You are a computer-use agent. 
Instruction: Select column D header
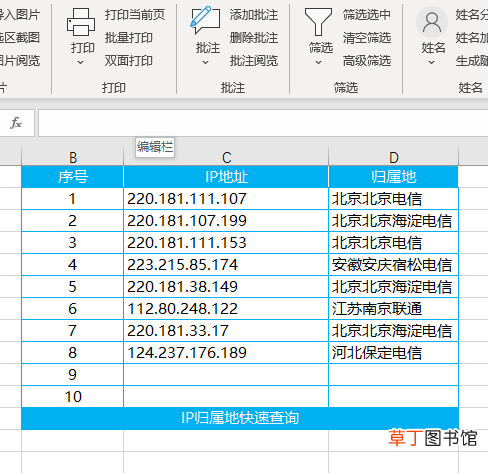coord(393,157)
